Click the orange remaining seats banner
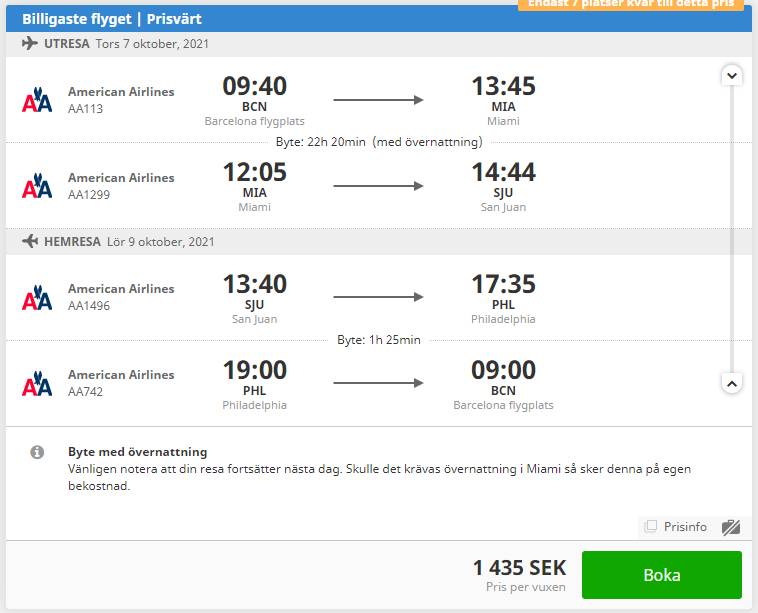The width and height of the screenshot is (758, 613). [632, 4]
